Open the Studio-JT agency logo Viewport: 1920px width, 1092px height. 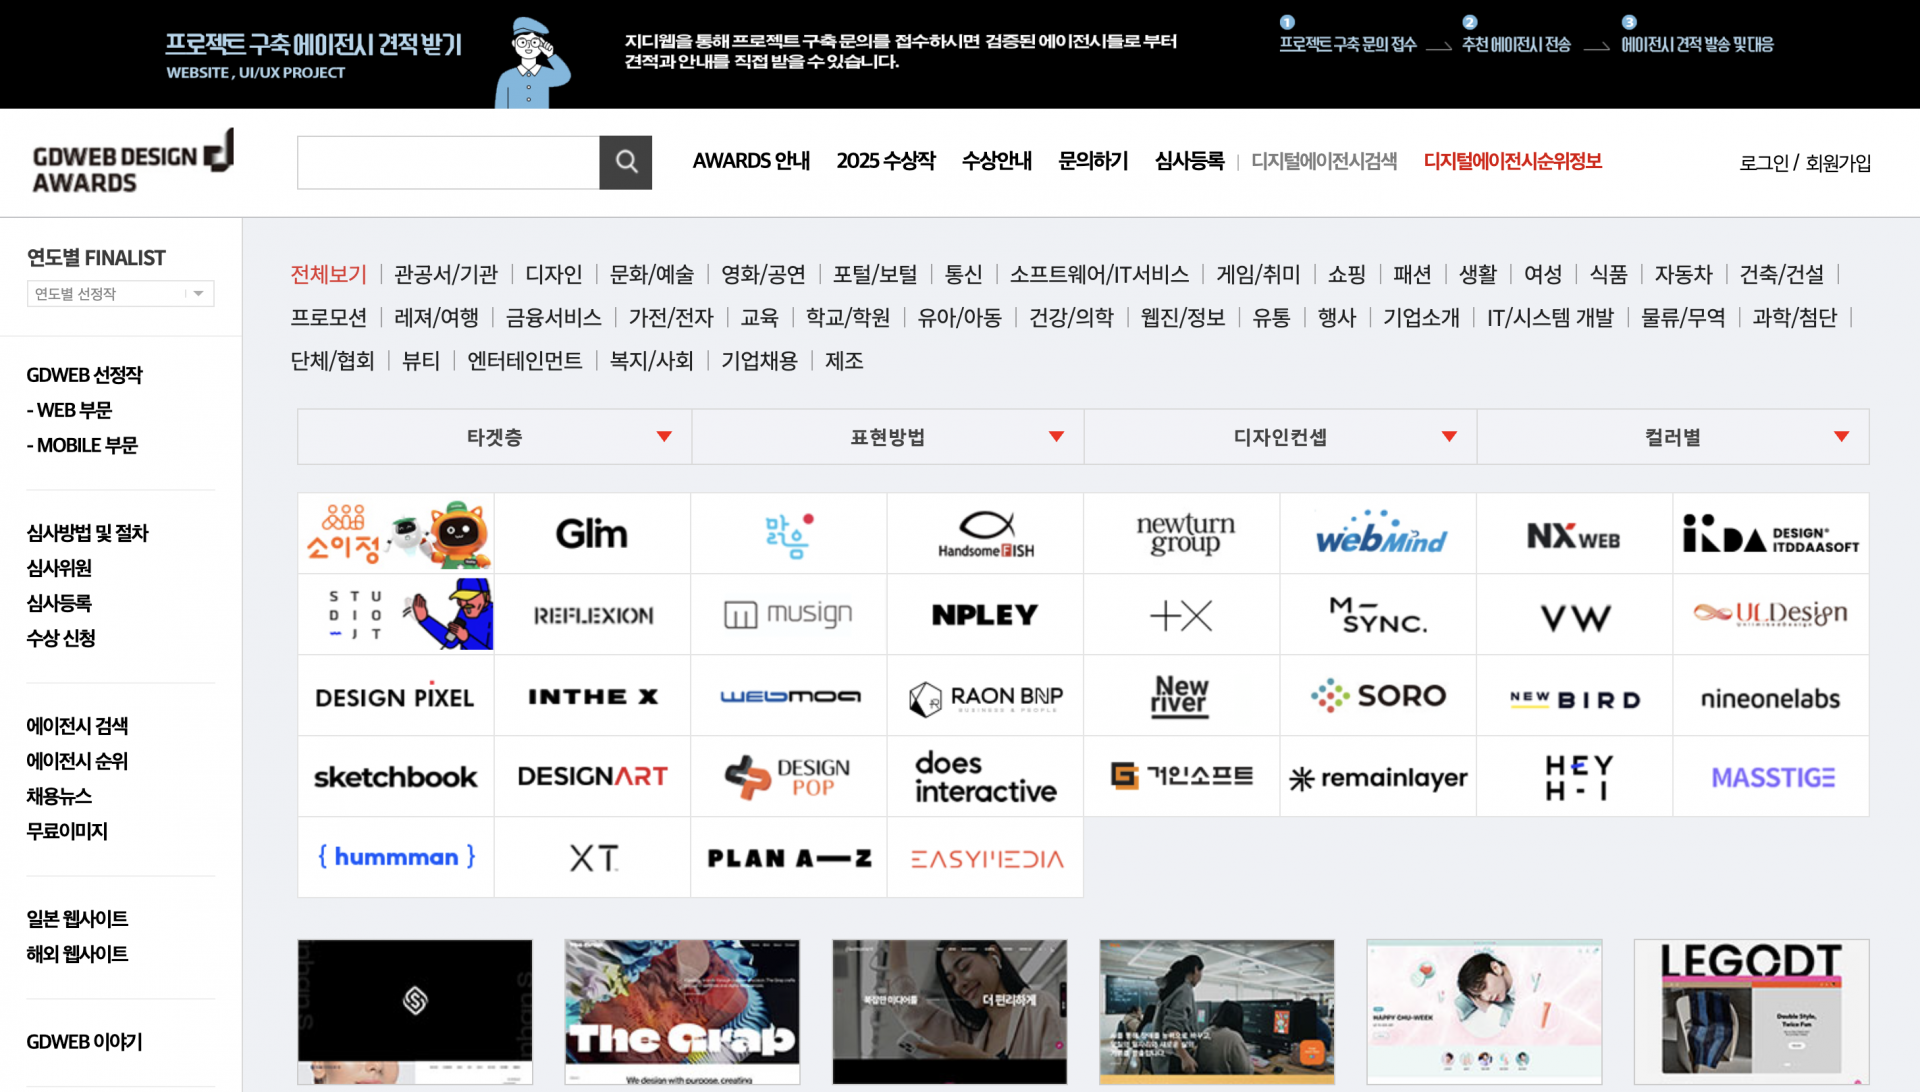396,615
